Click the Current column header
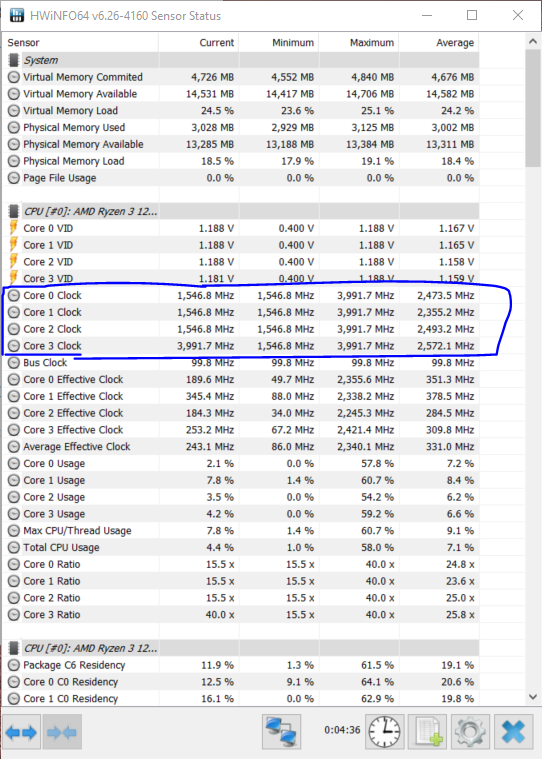 click(x=198, y=43)
